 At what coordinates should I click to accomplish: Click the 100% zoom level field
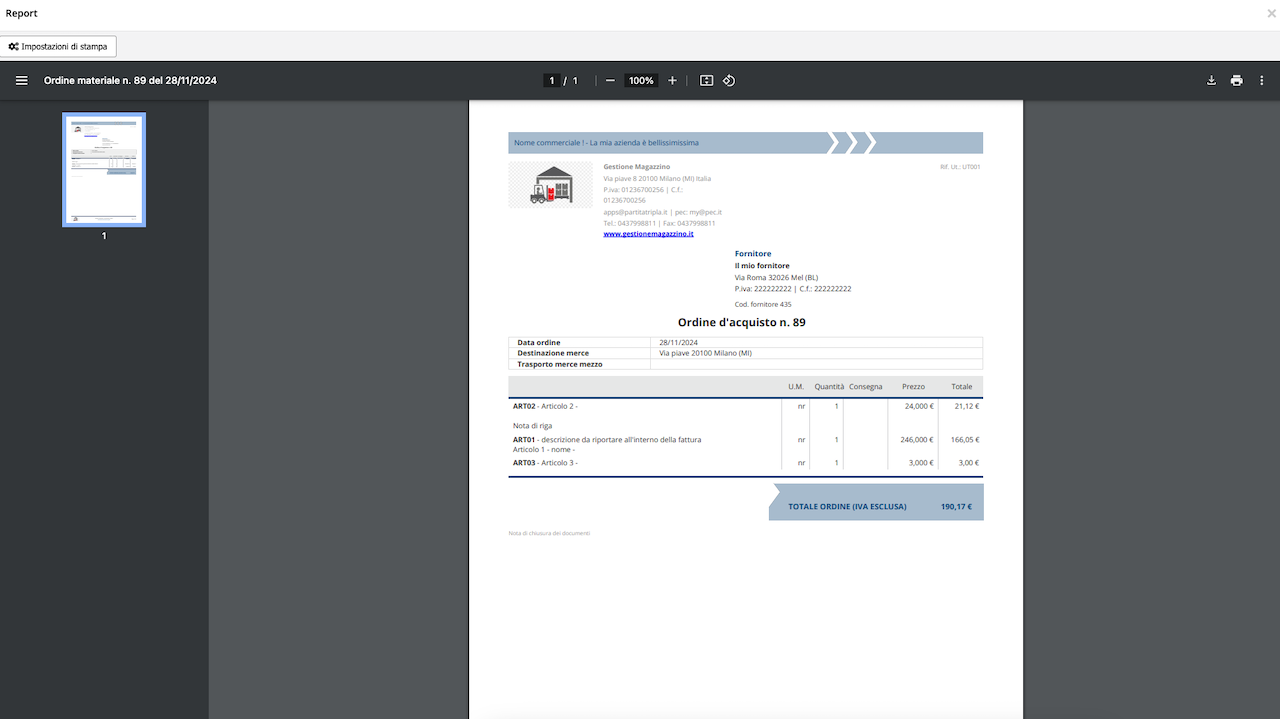click(641, 80)
